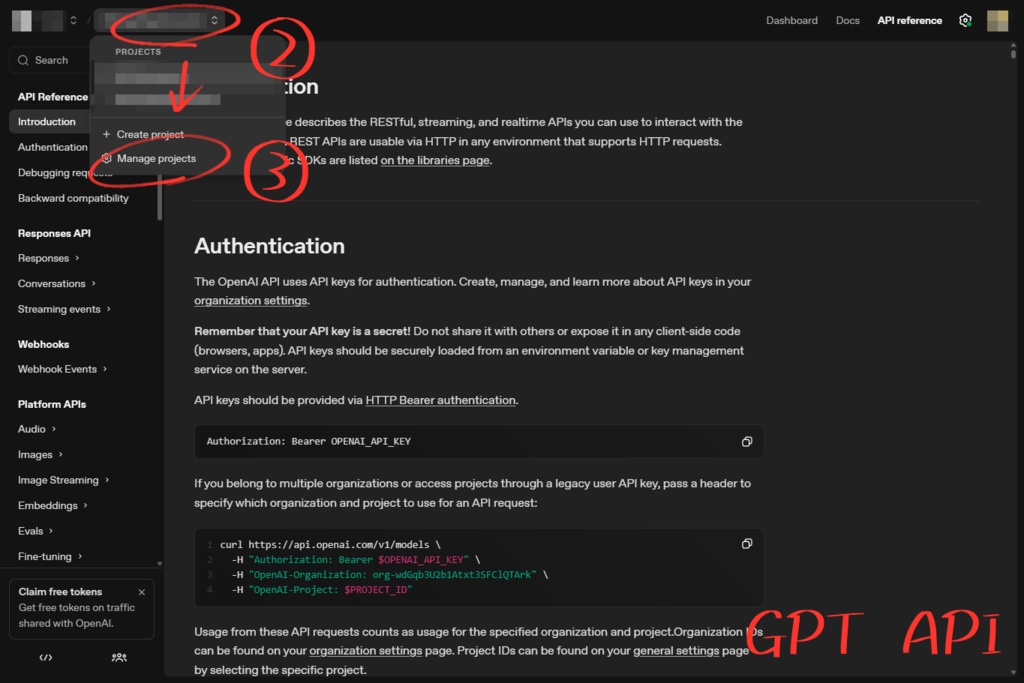Copy the curl models code snippet
The image size is (1024, 683).
pyautogui.click(x=746, y=544)
